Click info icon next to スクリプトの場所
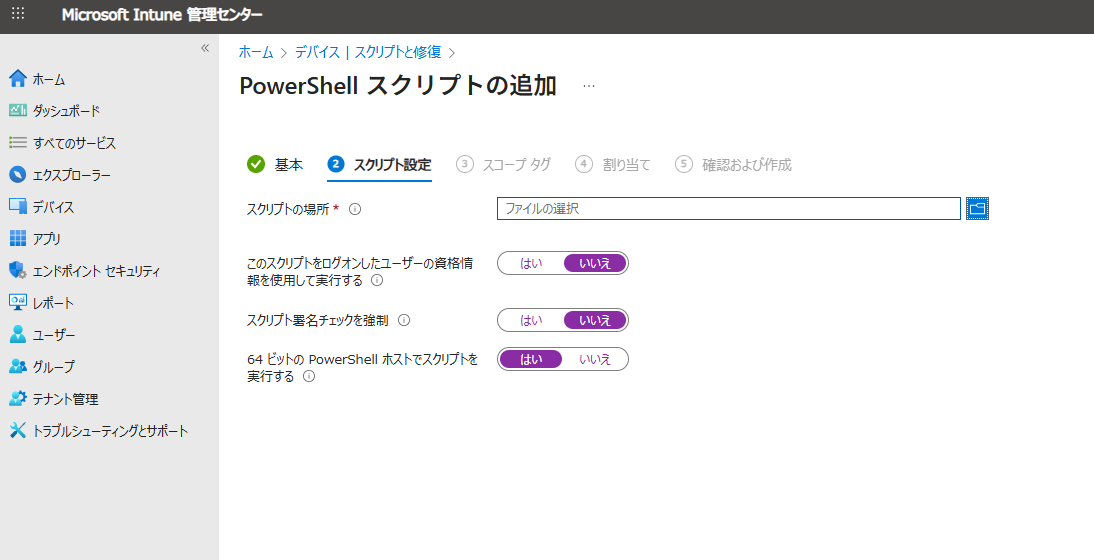1094x560 pixels. tap(355, 210)
